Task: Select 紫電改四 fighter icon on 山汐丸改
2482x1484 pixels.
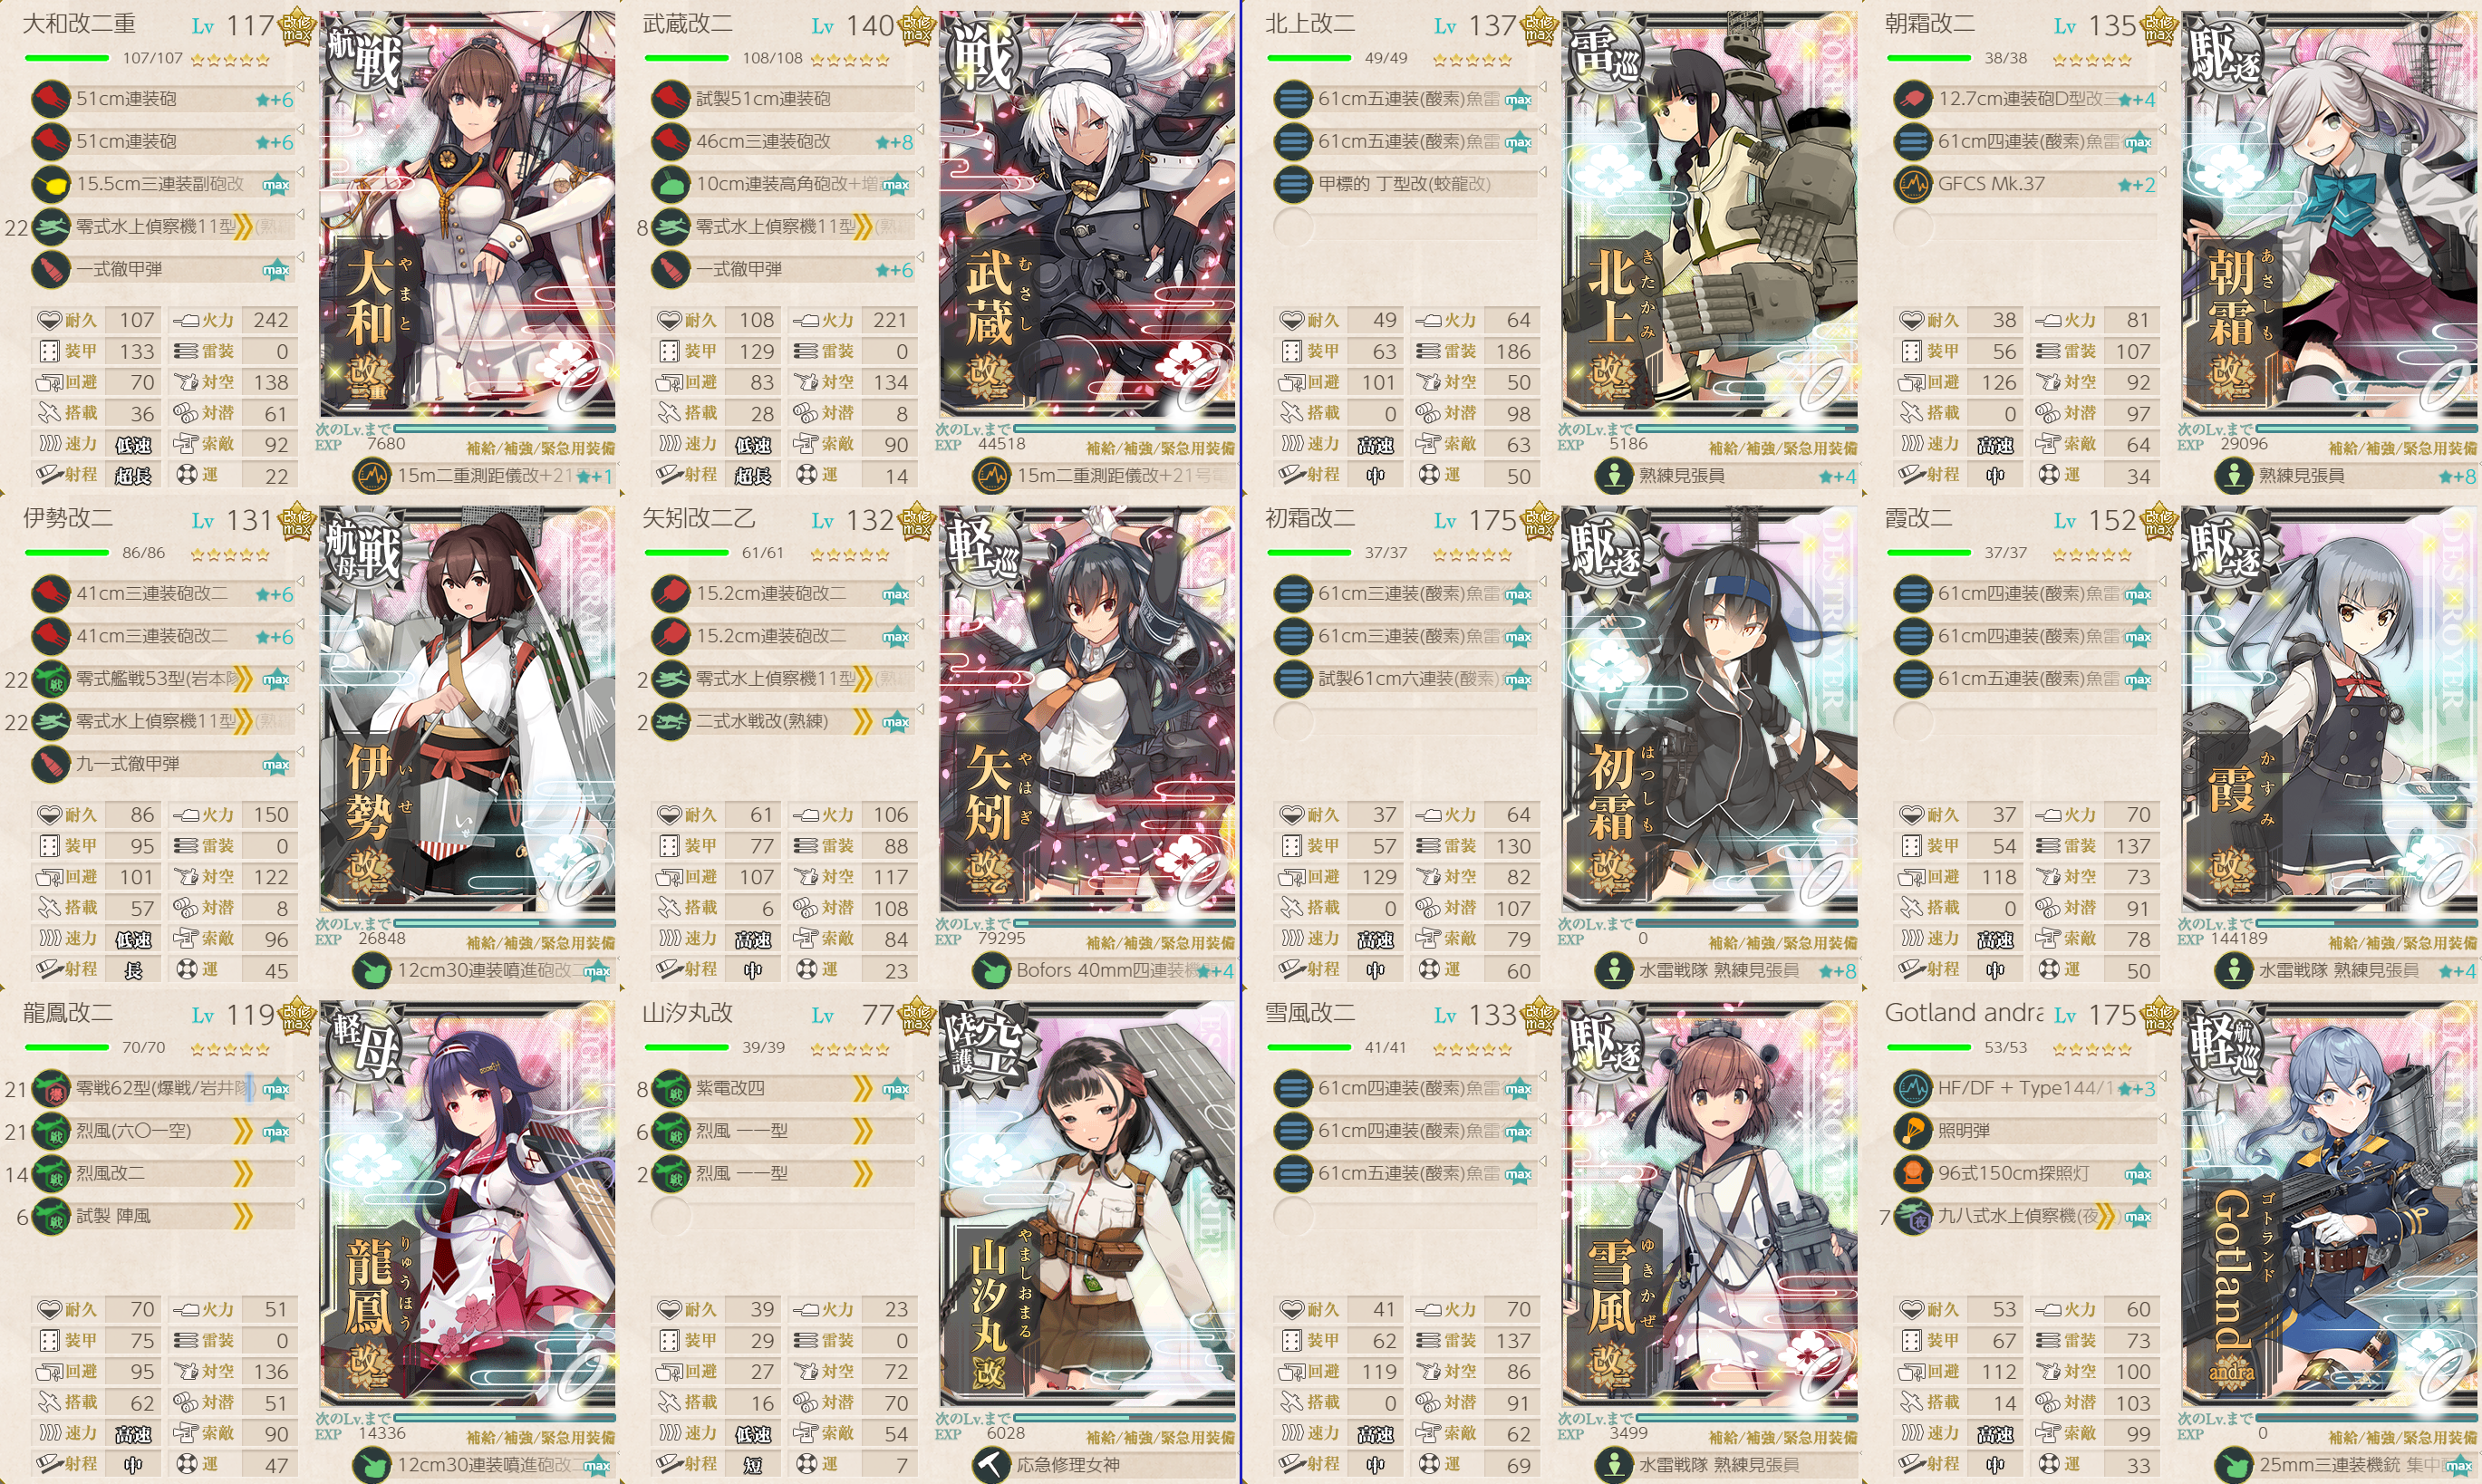Action: [671, 1088]
